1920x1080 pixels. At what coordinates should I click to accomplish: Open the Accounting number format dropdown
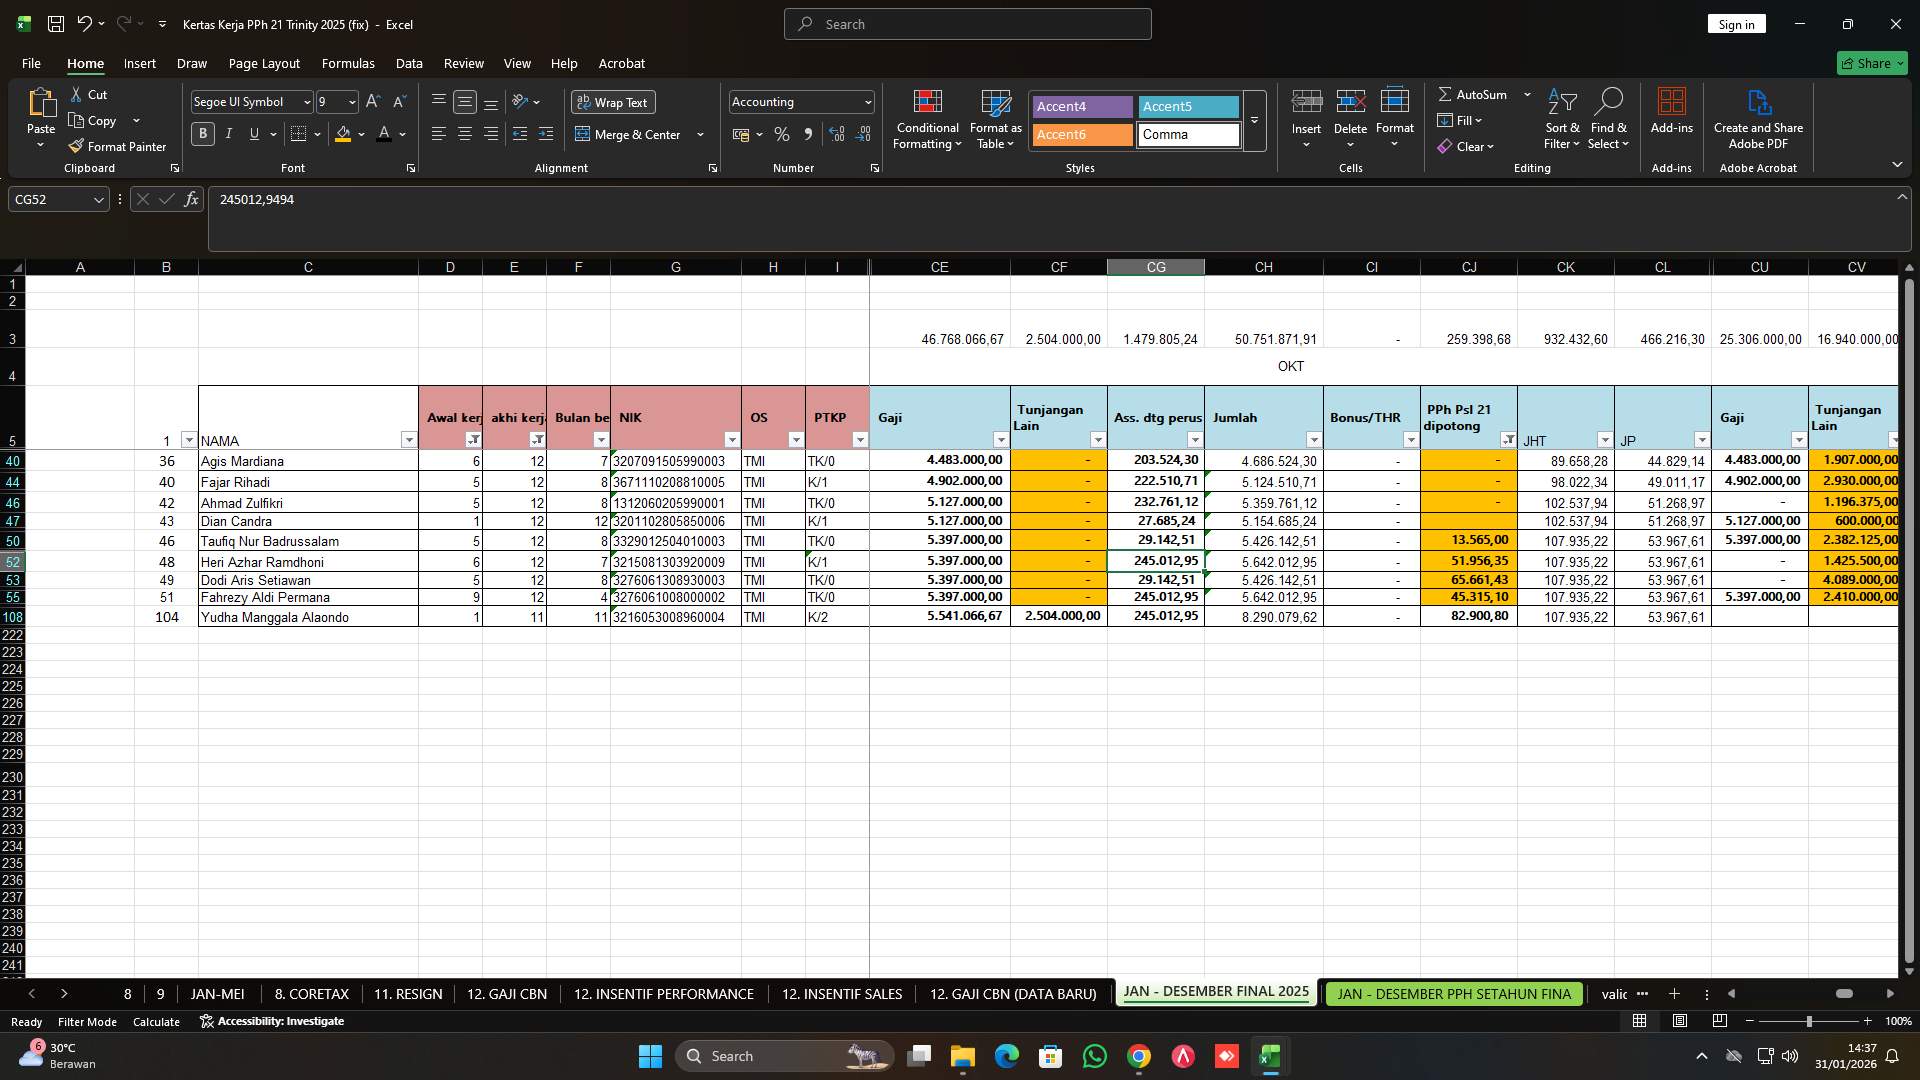(x=864, y=101)
